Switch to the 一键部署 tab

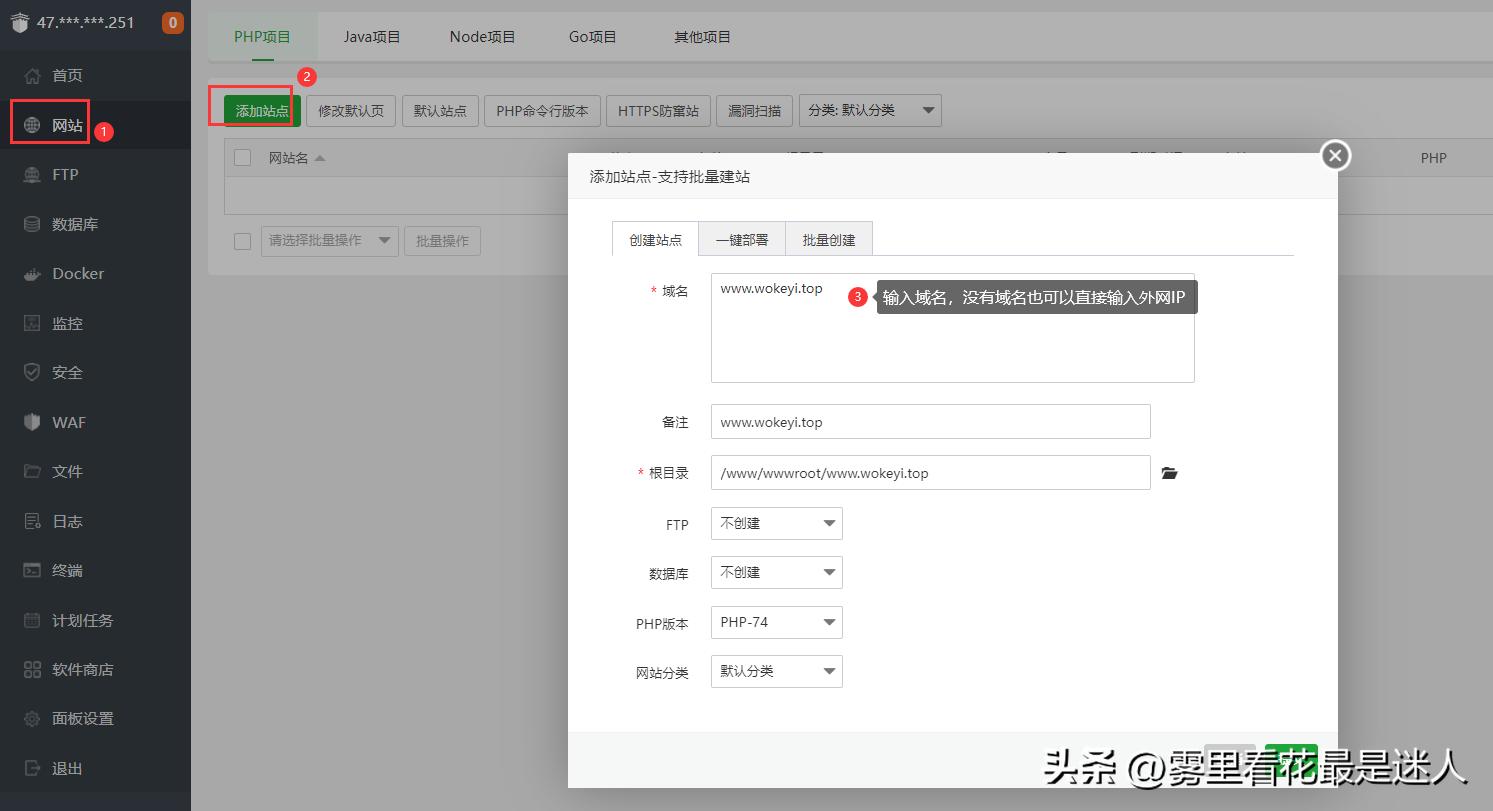(742, 238)
